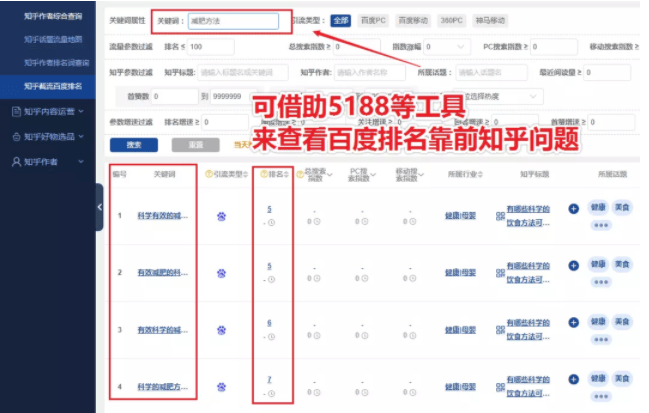649x413 pixels.
Task: Collapse the sidebar with the arrow handle
Action: tap(99, 207)
